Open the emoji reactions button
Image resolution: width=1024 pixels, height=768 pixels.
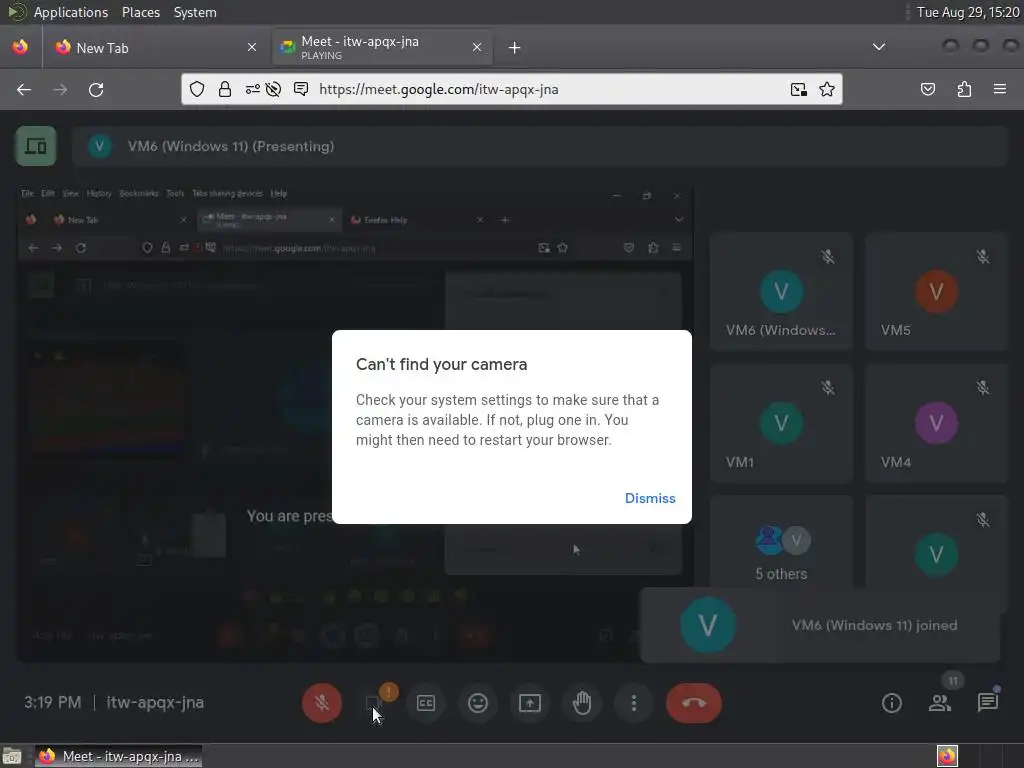(x=478, y=703)
